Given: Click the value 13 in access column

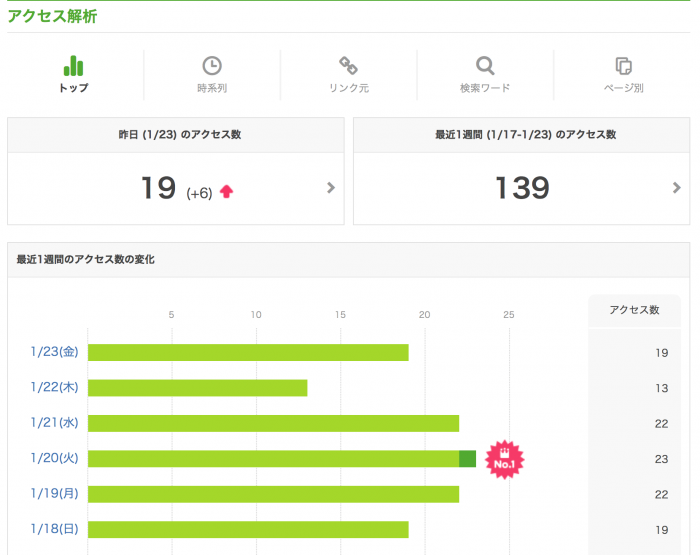Looking at the screenshot, I should pos(662,388).
